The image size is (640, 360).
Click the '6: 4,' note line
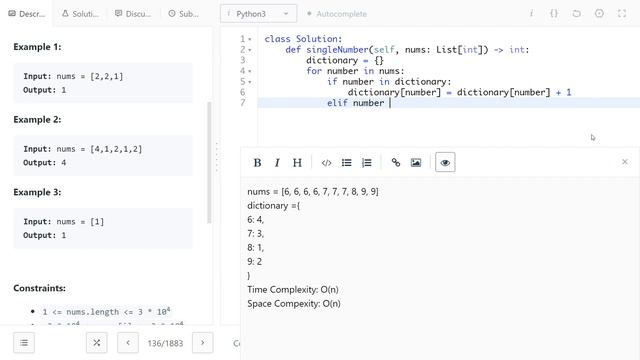click(x=256, y=220)
